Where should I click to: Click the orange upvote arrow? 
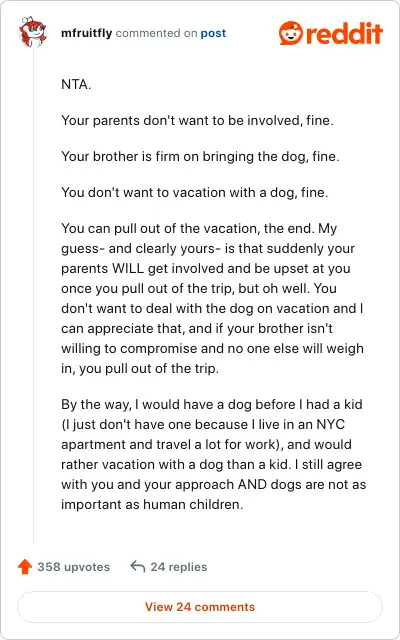pos(25,567)
